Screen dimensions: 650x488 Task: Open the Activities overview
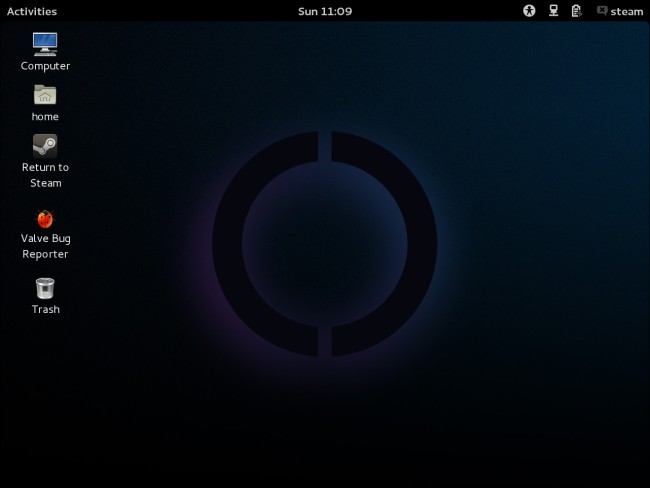click(32, 11)
